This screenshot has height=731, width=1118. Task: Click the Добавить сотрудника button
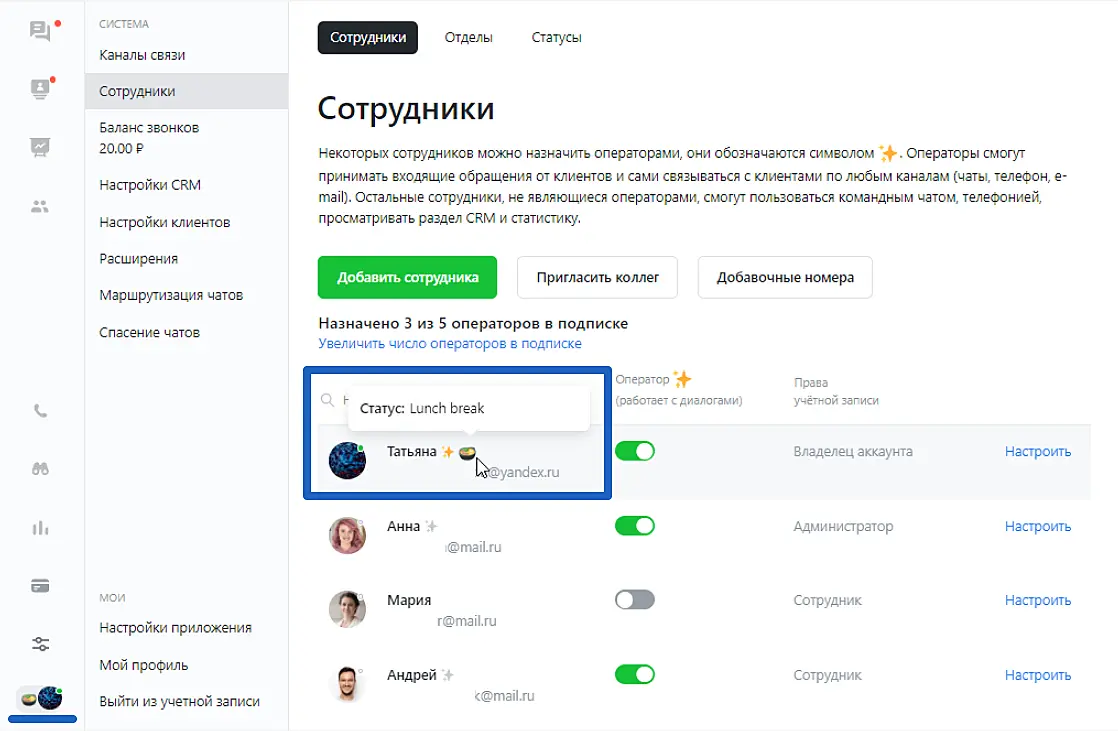point(407,277)
